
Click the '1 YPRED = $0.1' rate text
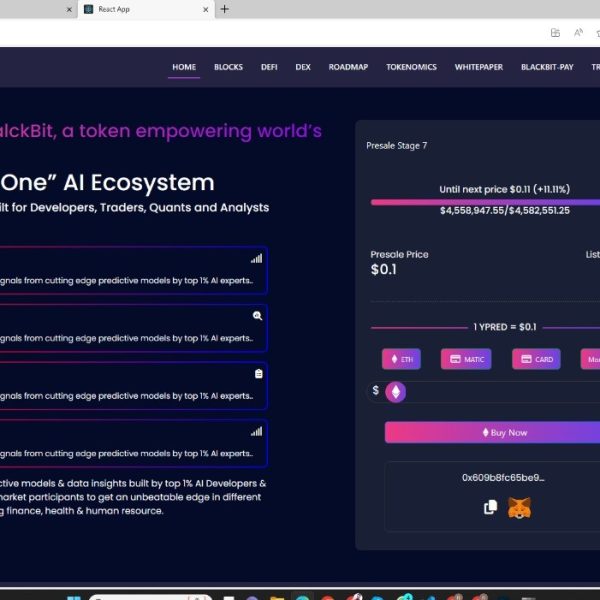(x=505, y=327)
